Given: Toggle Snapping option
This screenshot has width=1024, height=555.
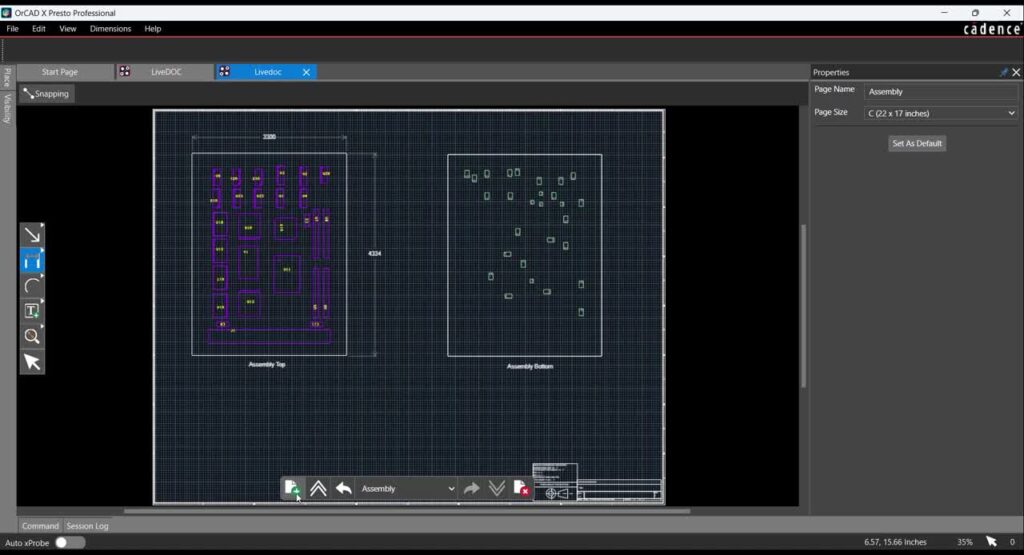Looking at the screenshot, I should click(x=46, y=94).
